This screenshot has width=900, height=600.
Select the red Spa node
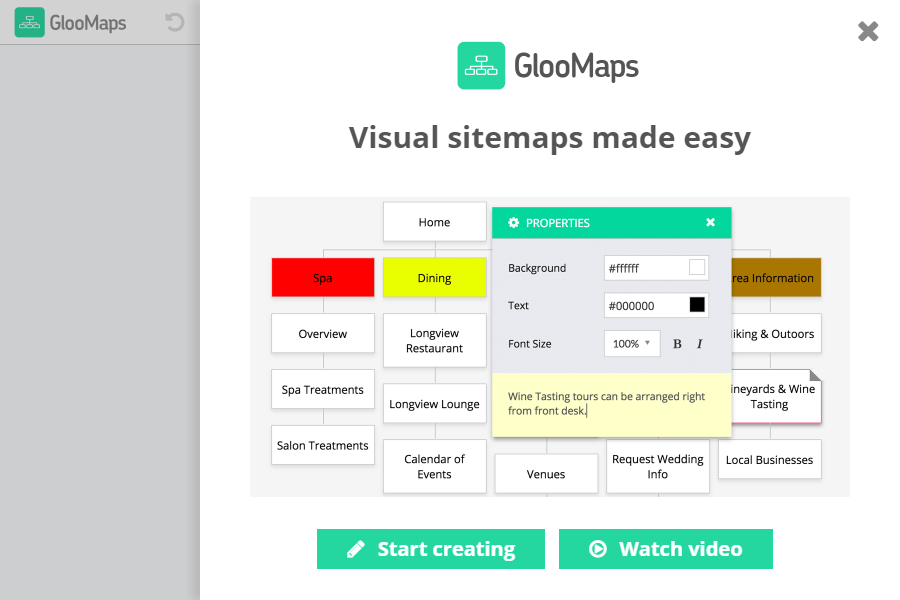pos(322,278)
